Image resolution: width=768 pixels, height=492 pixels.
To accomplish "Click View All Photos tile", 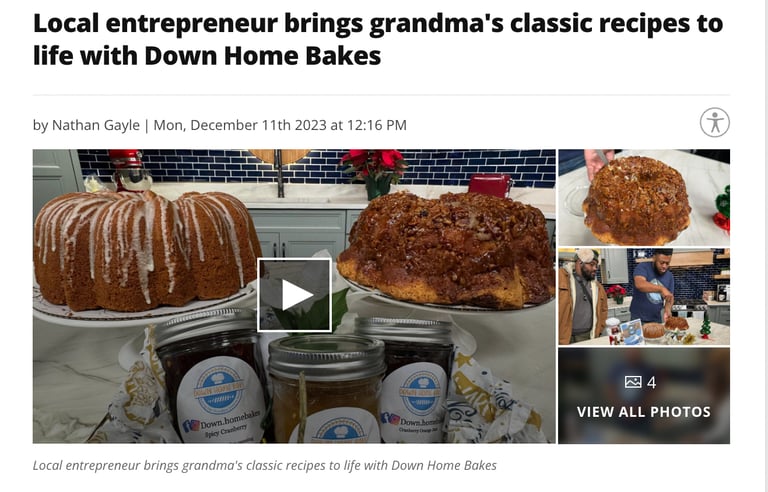I will pos(644,396).
